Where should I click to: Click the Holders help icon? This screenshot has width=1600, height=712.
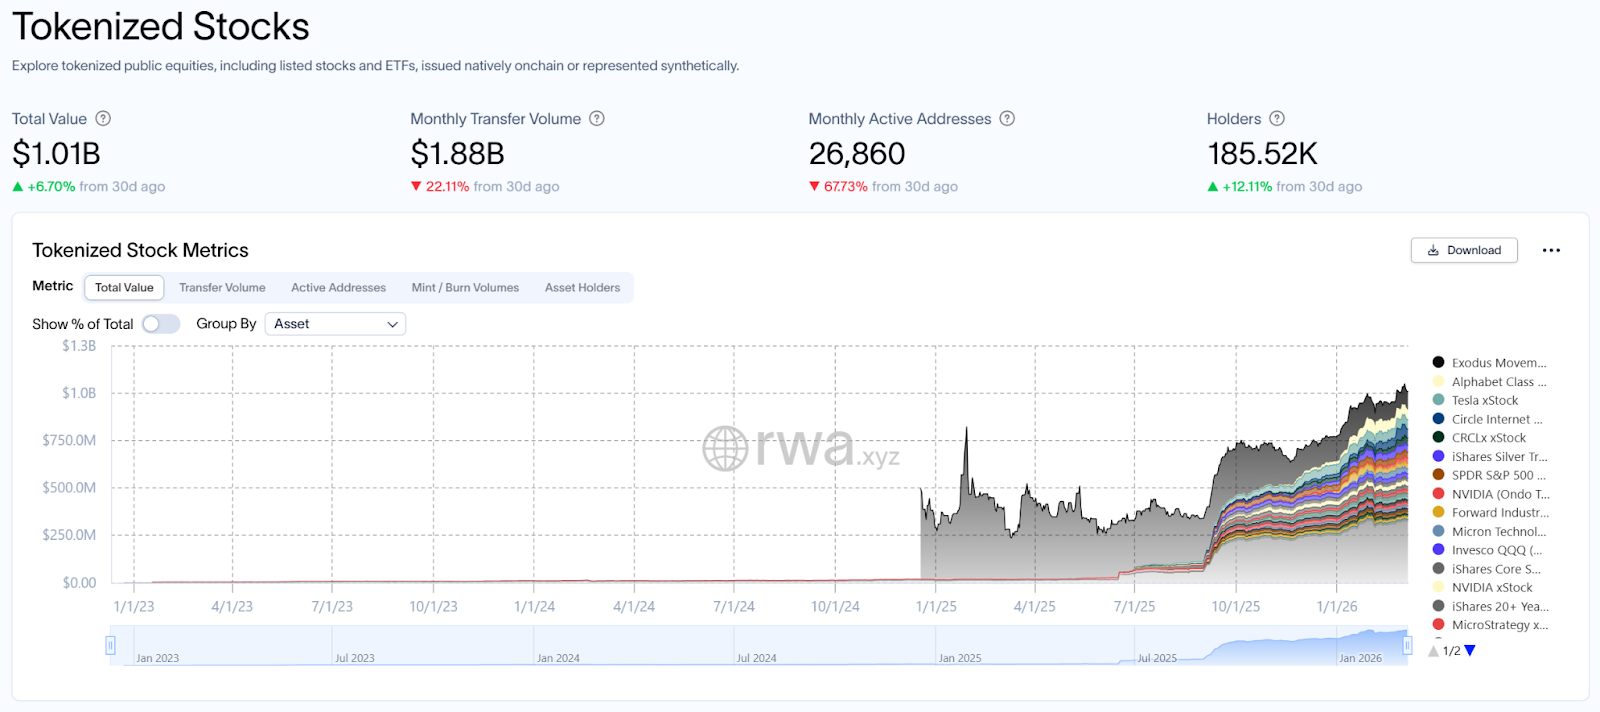[x=1277, y=118]
